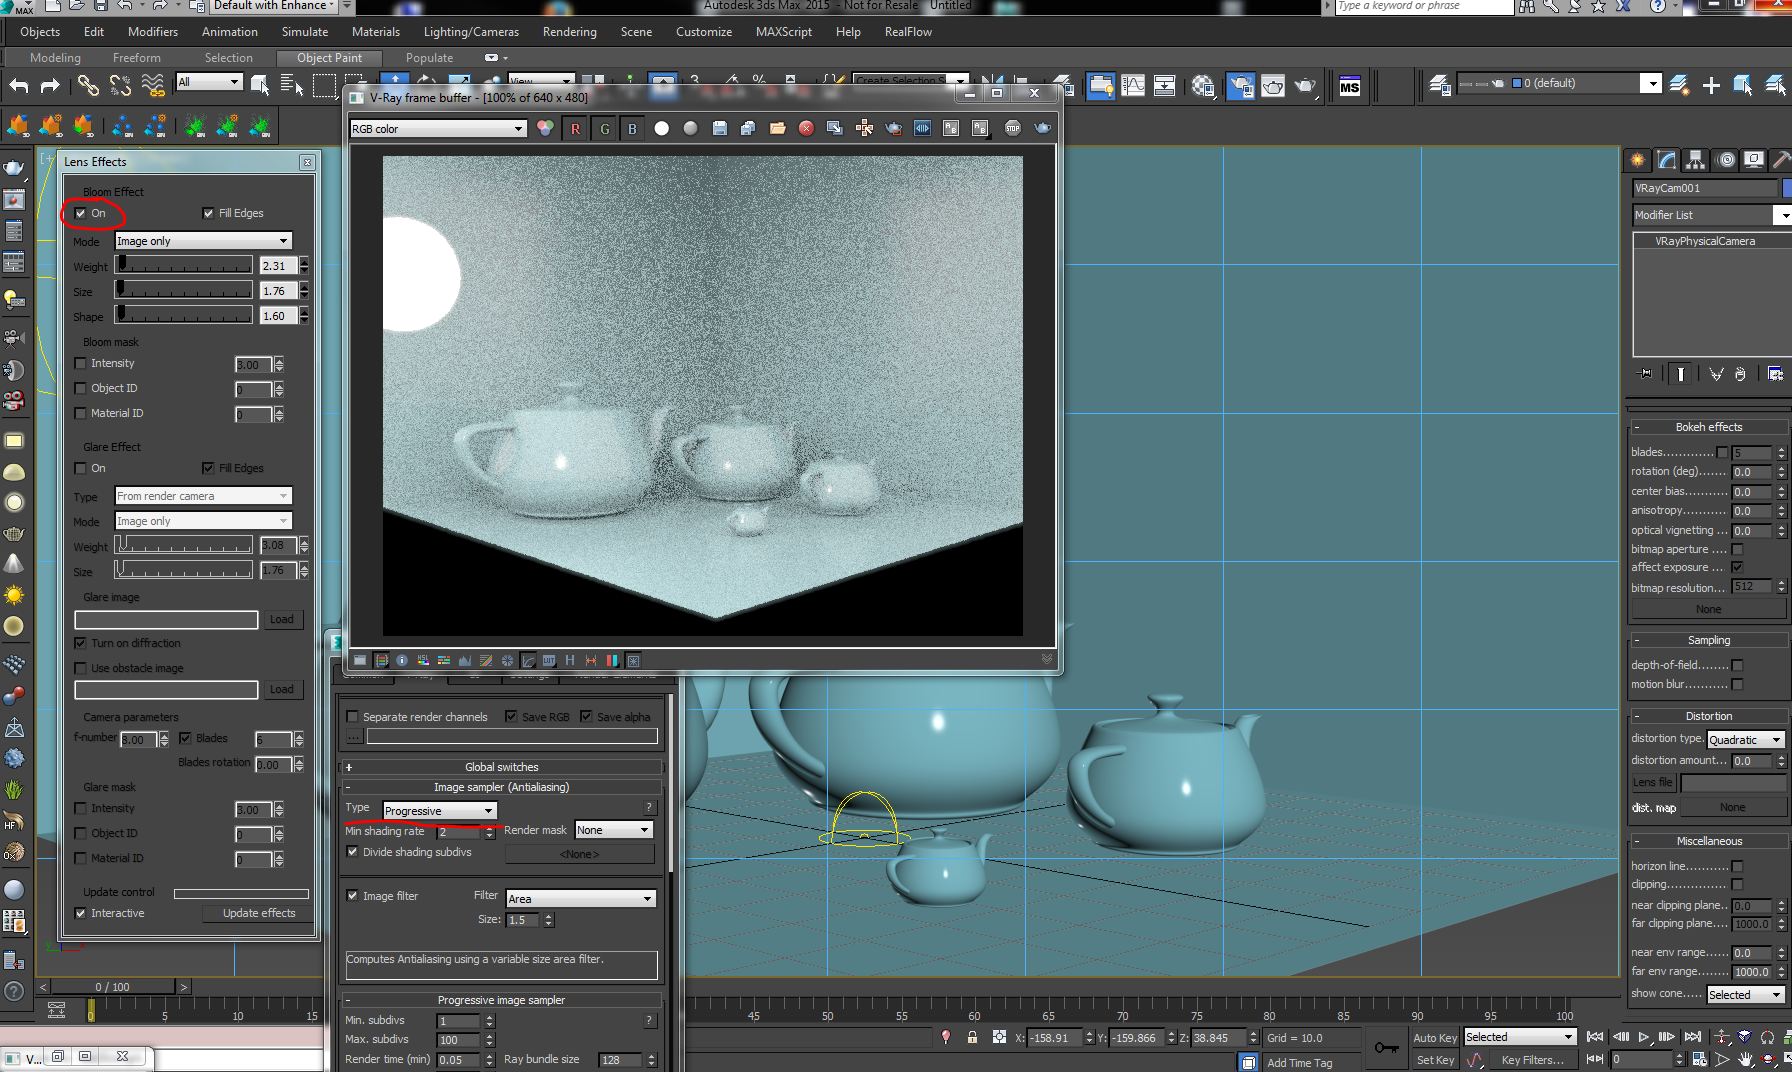This screenshot has width=1792, height=1072.
Task: Select the Bind to Space Warp tool
Action: click(153, 86)
